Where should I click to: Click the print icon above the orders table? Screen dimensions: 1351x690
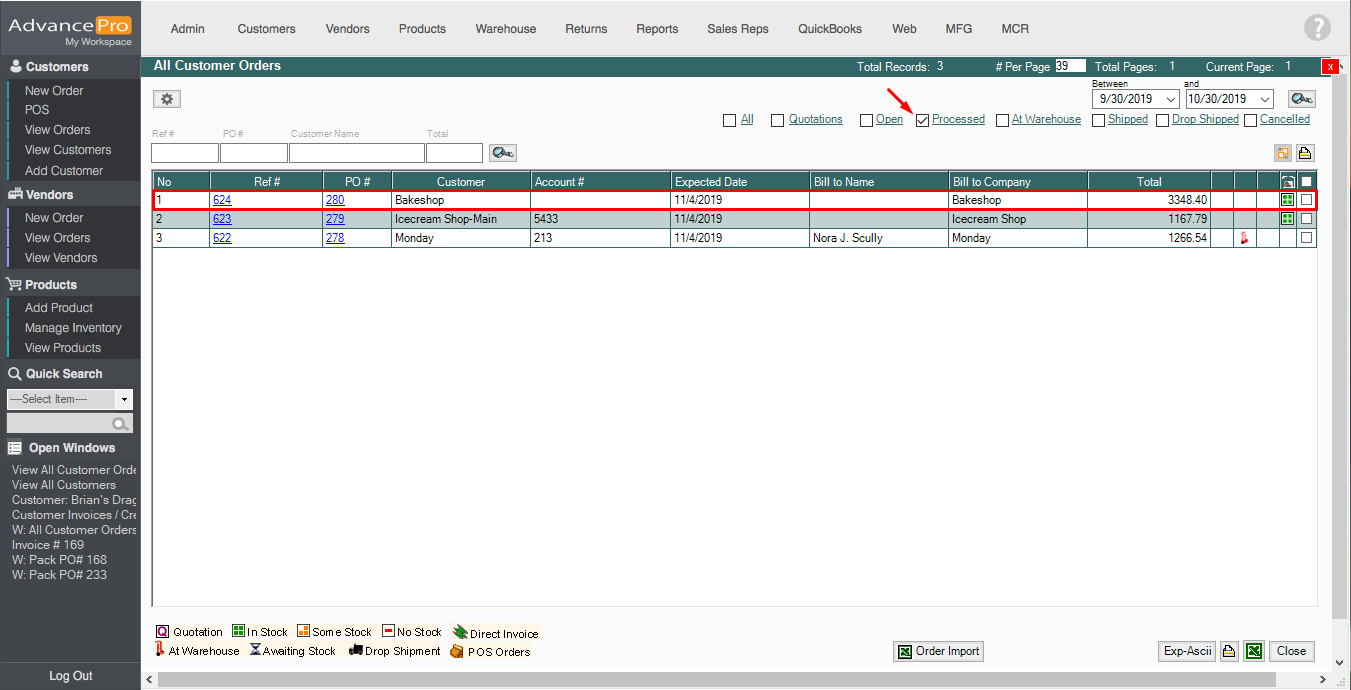(1305, 153)
